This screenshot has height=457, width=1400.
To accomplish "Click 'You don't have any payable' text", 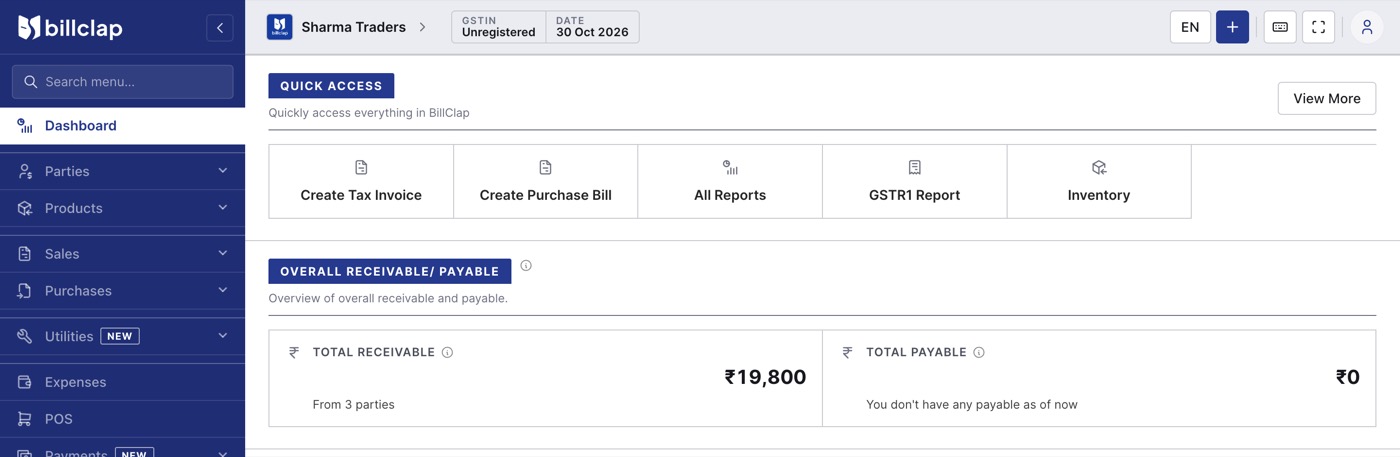I will [972, 405].
